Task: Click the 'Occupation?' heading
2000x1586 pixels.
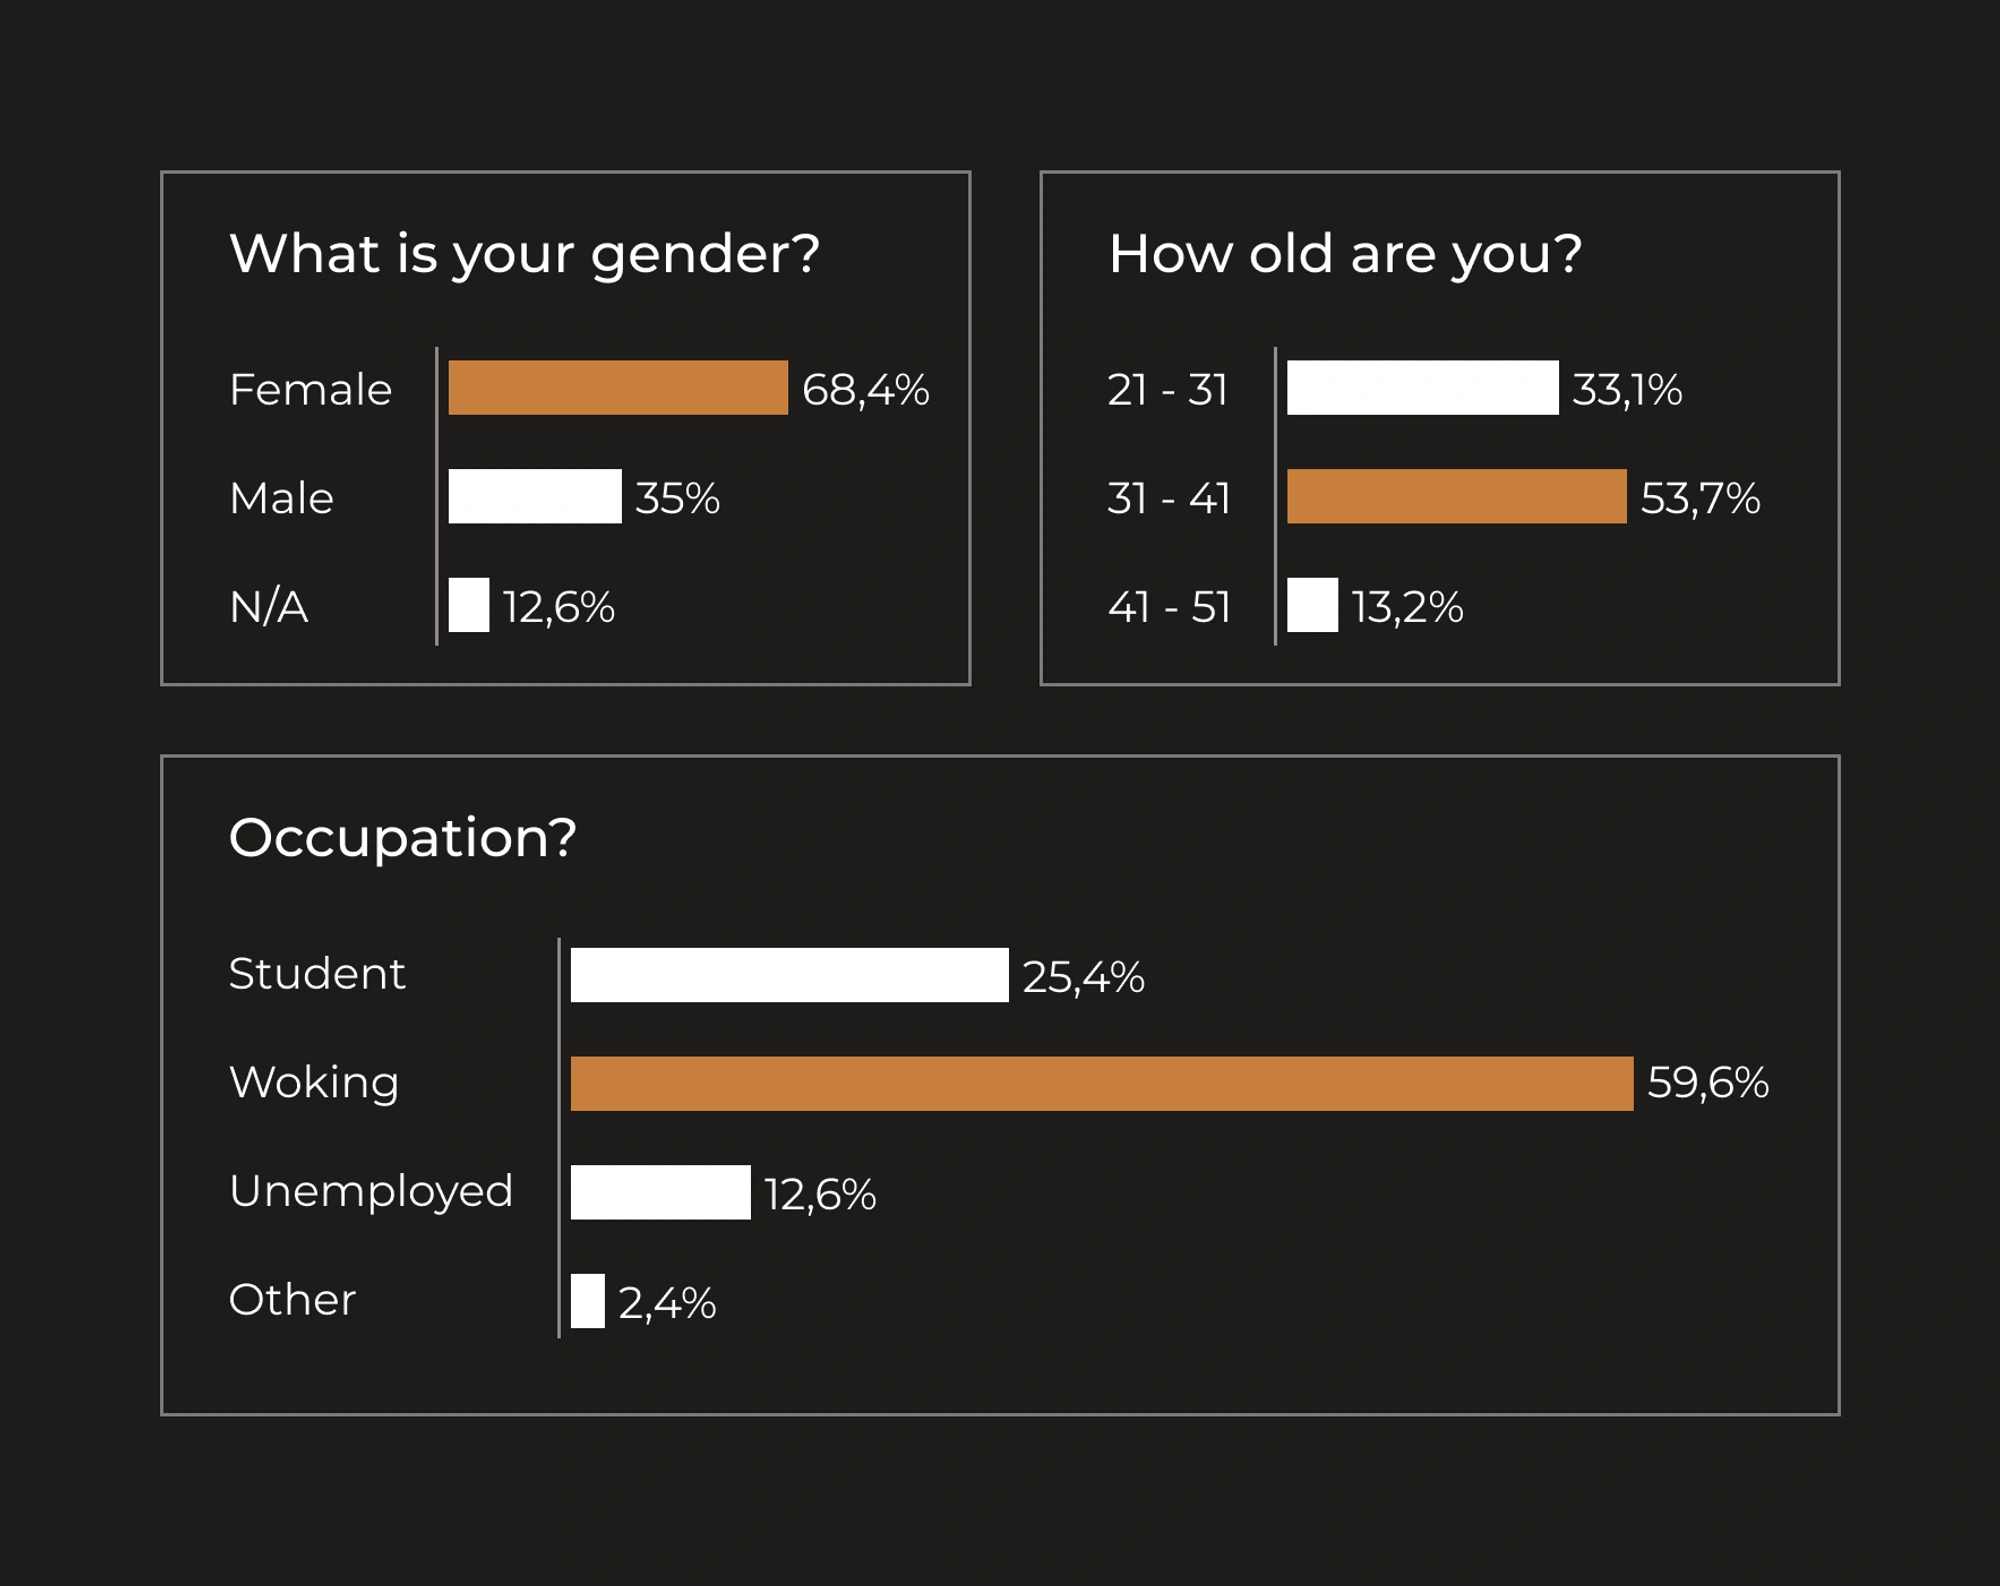Action: [403, 838]
